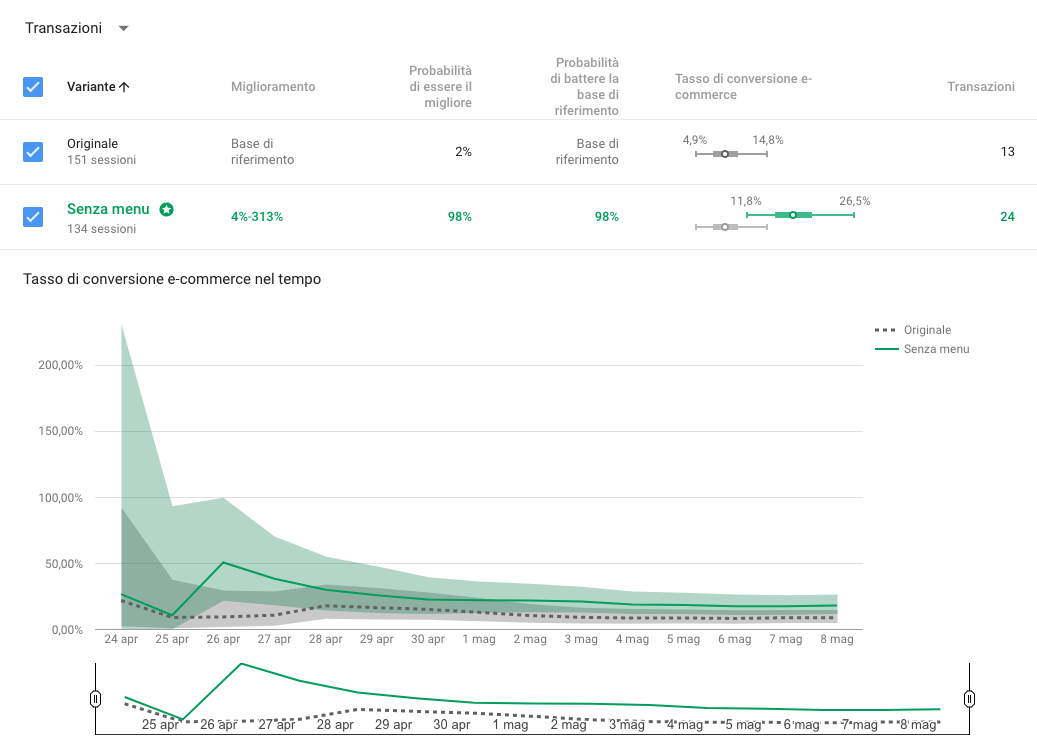This screenshot has width=1037, height=754.
Task: Select the Originale variant name
Action: click(93, 144)
